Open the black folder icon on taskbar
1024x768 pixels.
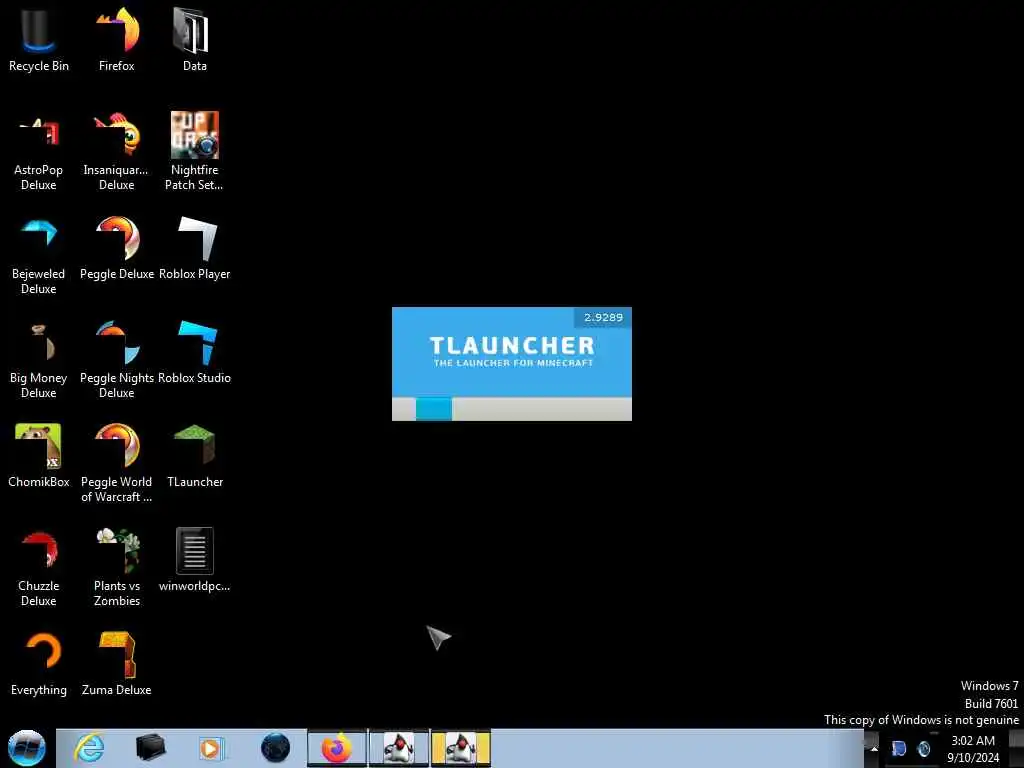(151, 748)
